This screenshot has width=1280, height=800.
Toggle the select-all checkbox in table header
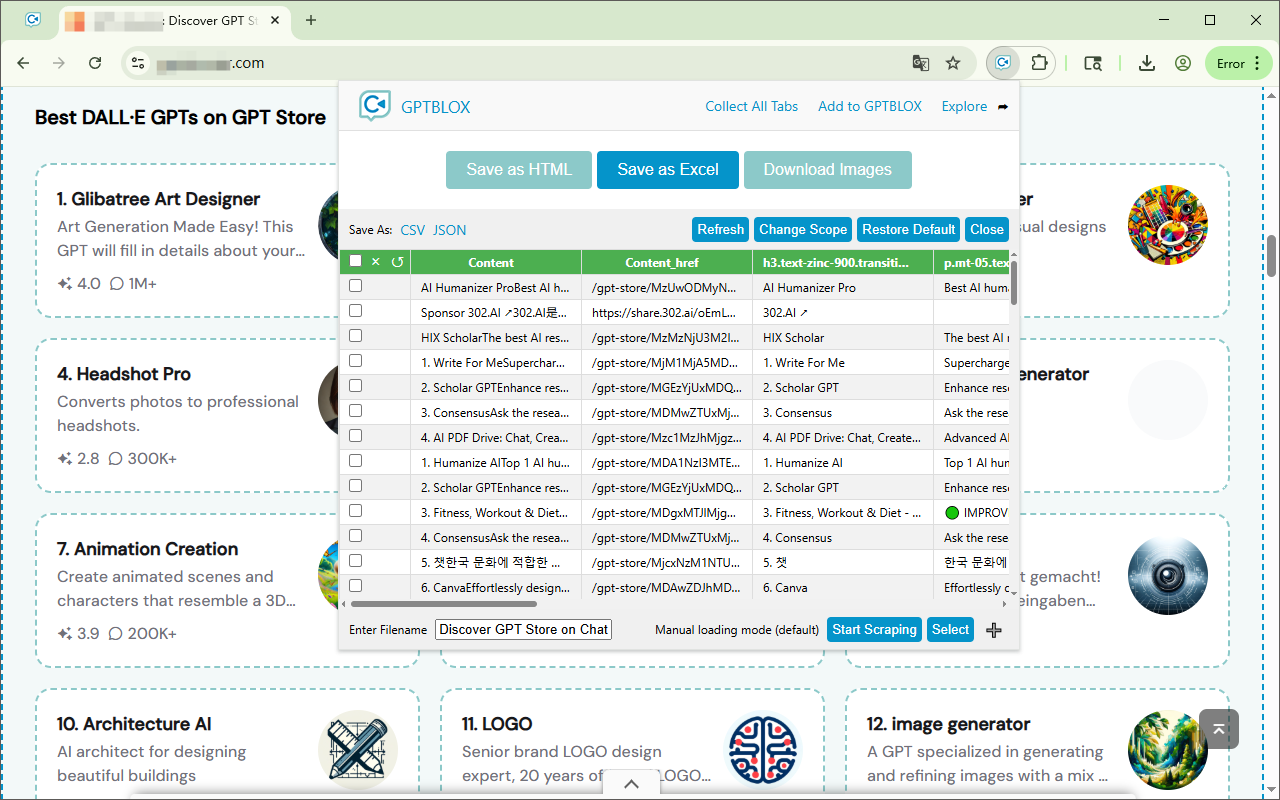point(355,262)
